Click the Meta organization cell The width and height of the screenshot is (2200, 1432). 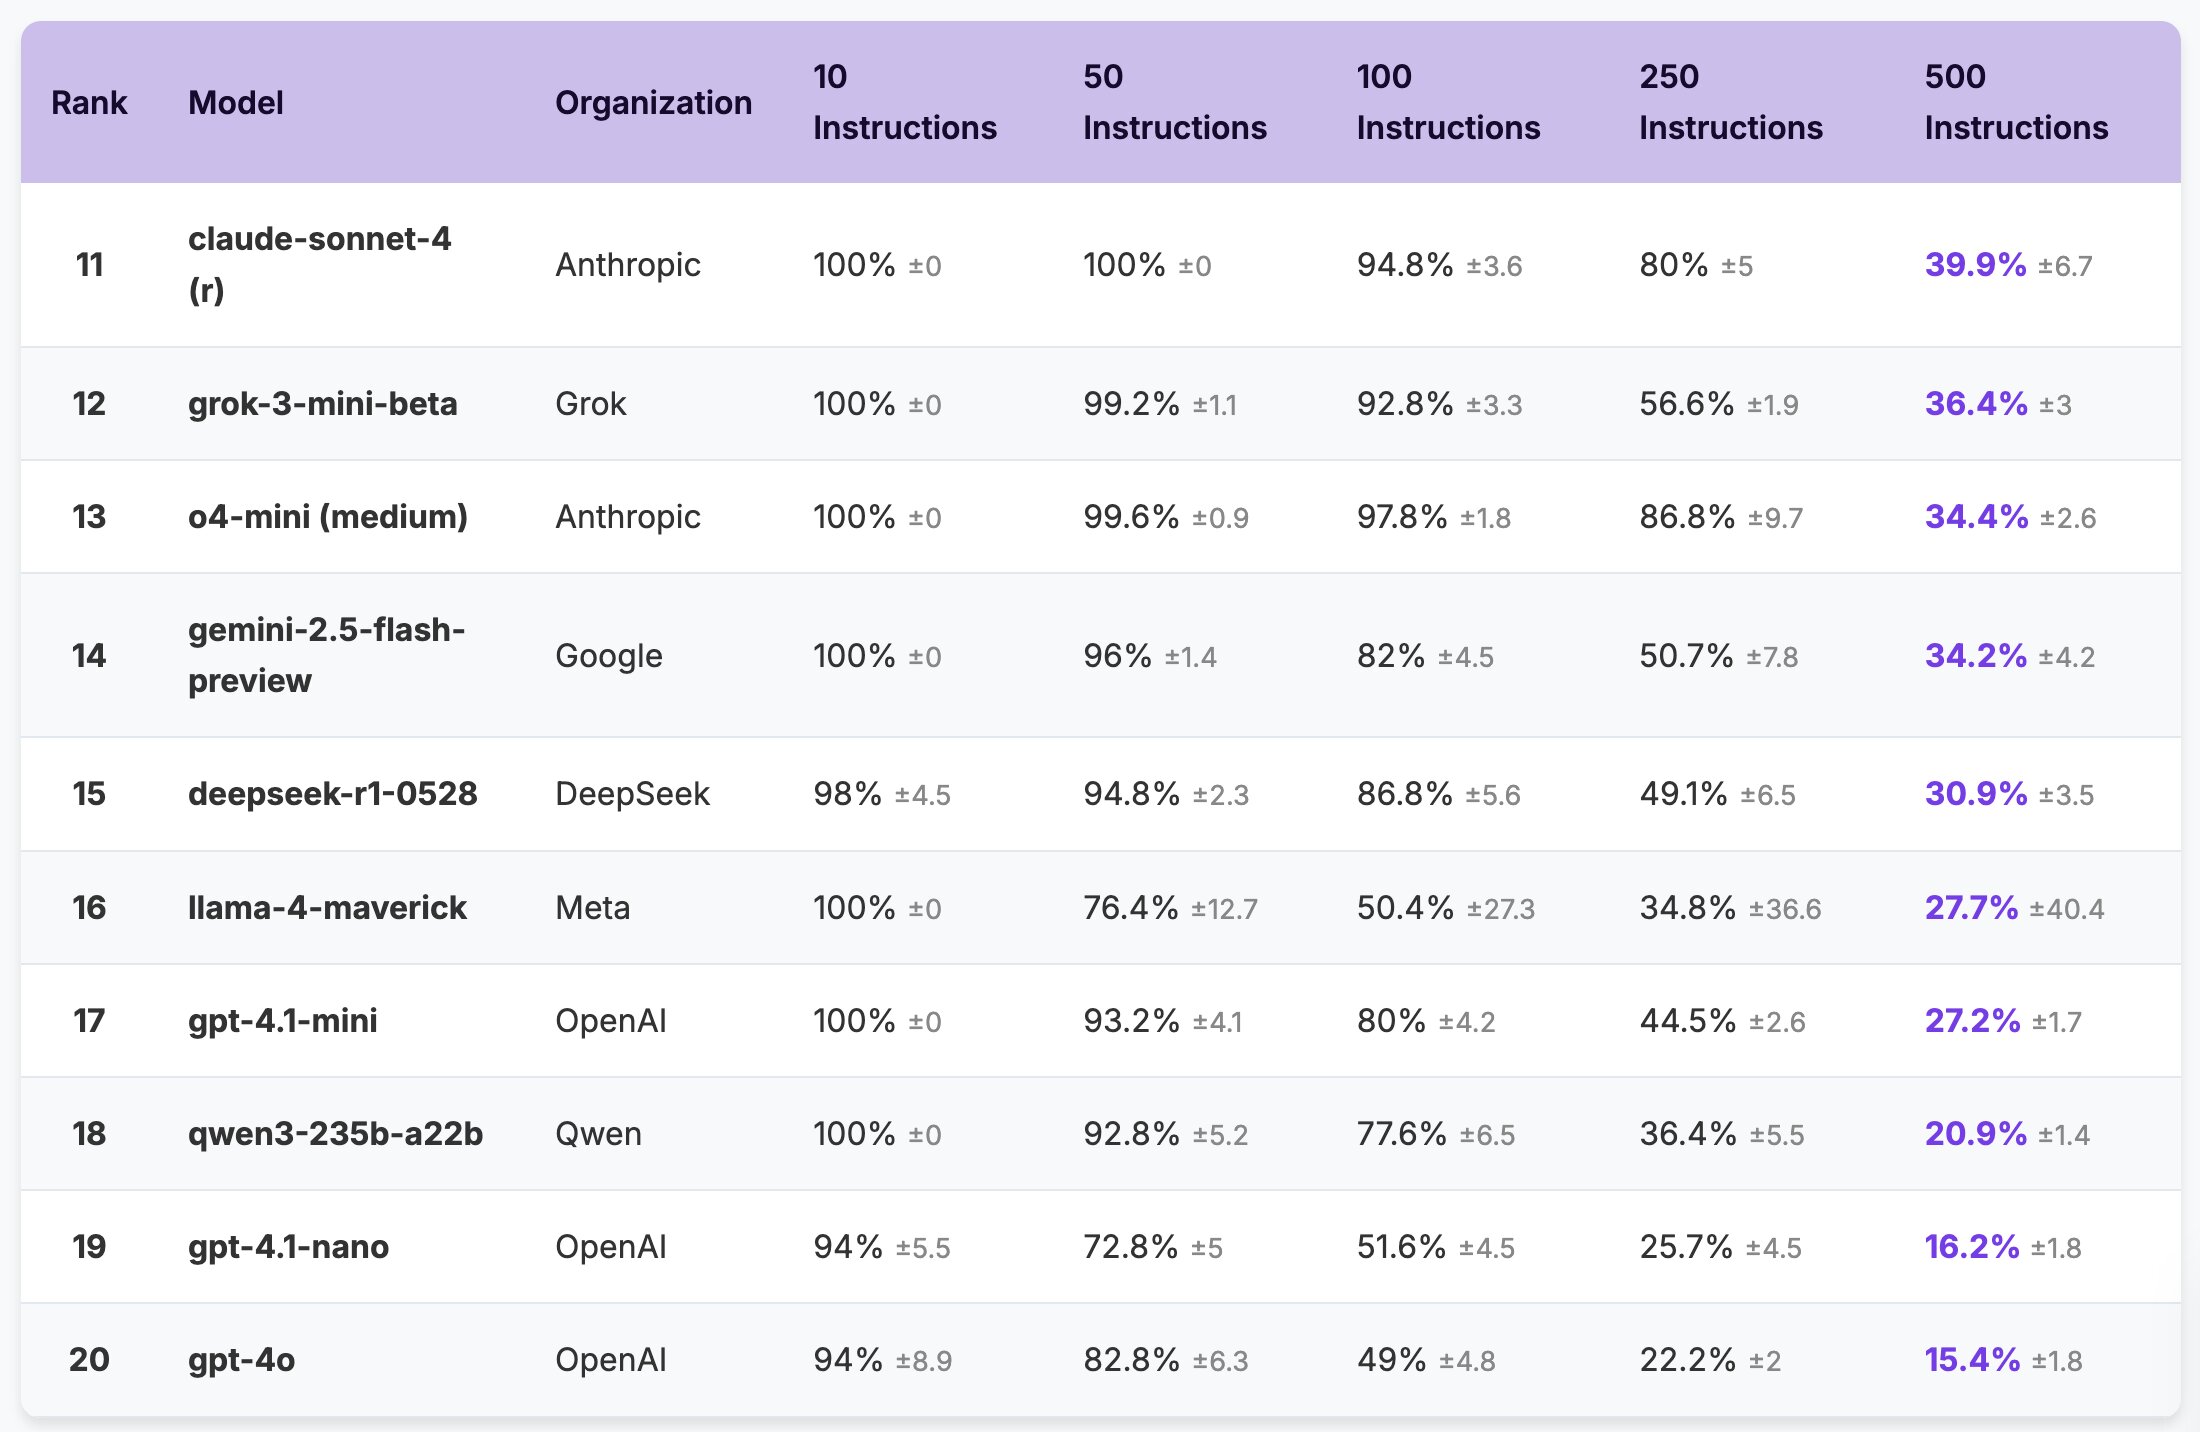[593, 908]
